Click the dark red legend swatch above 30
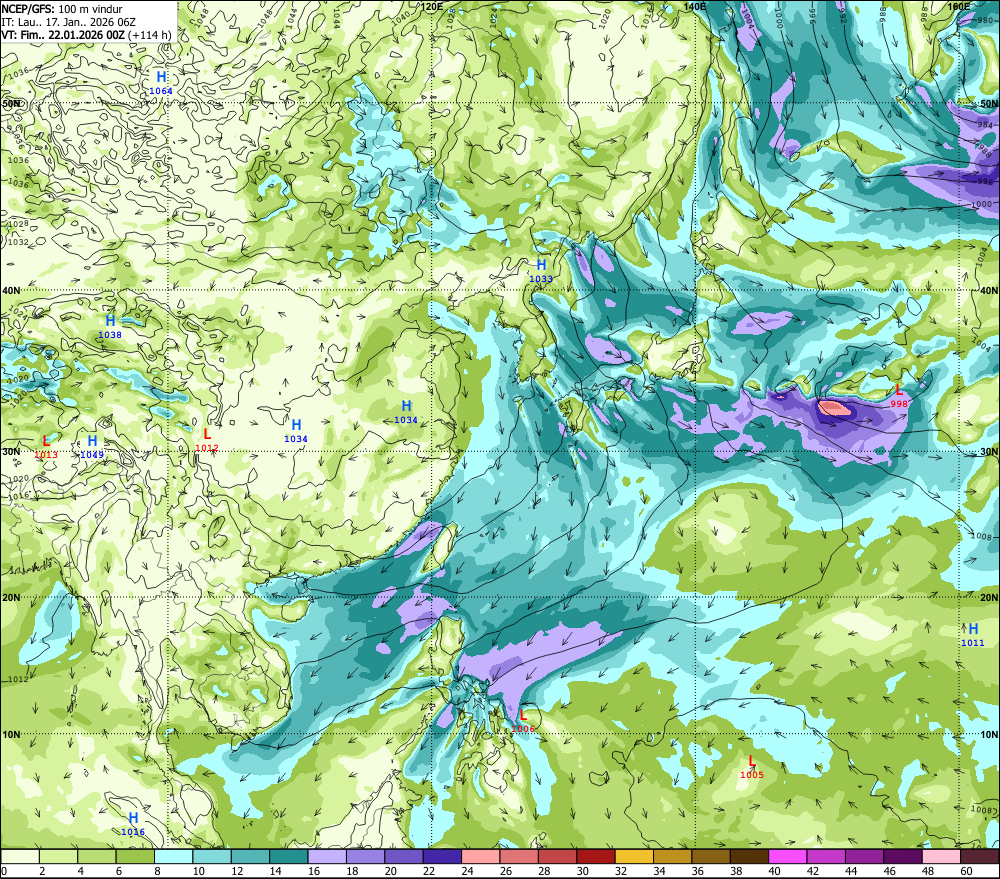 click(x=596, y=856)
